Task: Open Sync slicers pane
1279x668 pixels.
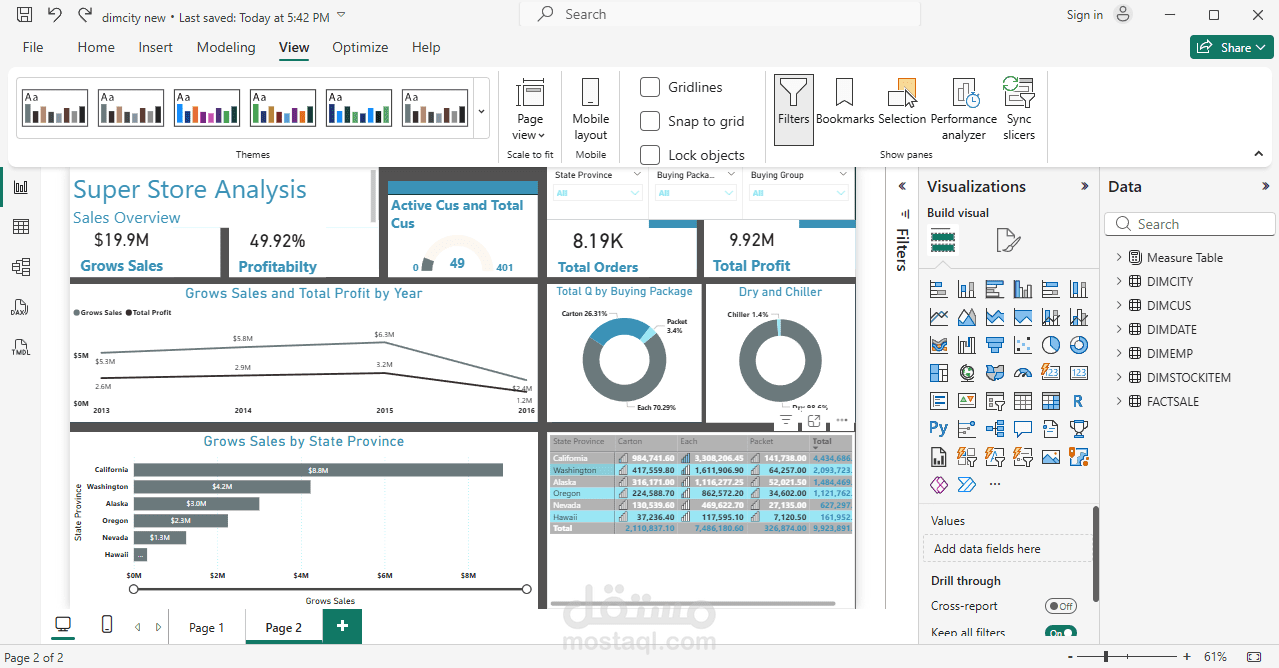Action: [x=1019, y=110]
